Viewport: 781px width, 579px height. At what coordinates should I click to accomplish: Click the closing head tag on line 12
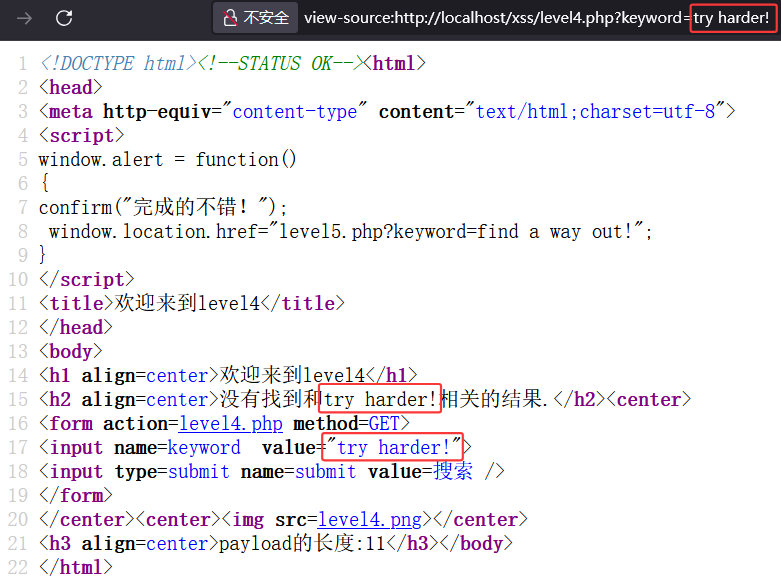click(x=76, y=327)
